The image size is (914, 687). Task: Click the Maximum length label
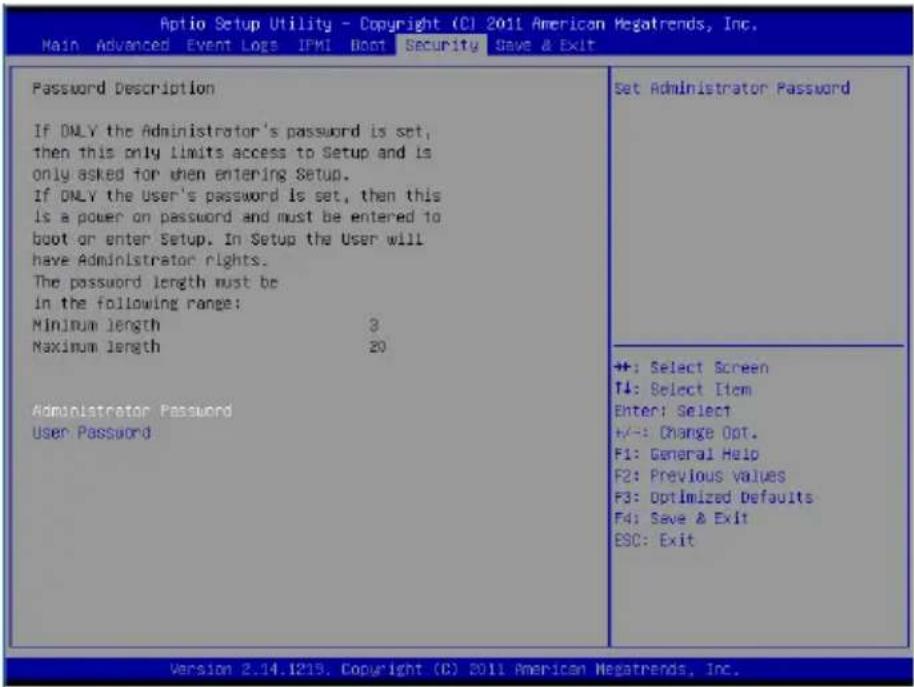(96, 347)
